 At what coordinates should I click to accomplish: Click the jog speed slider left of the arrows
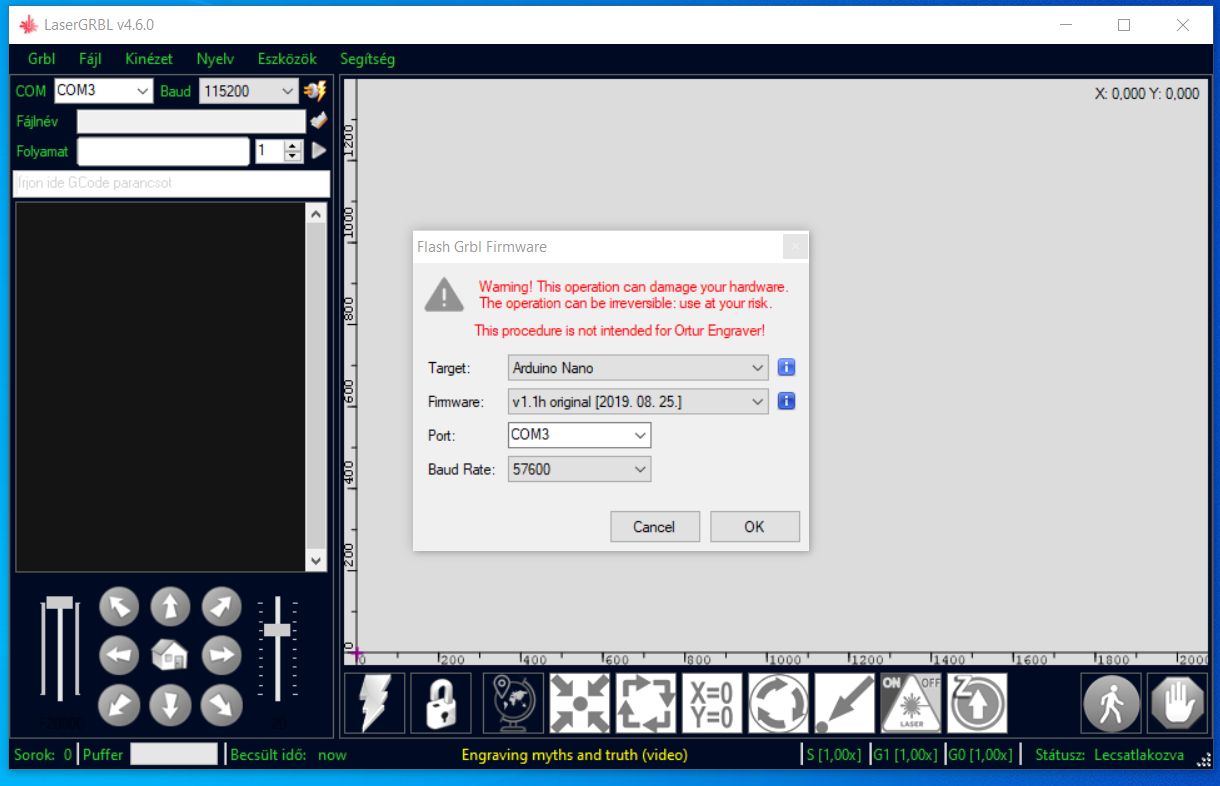tap(60, 651)
